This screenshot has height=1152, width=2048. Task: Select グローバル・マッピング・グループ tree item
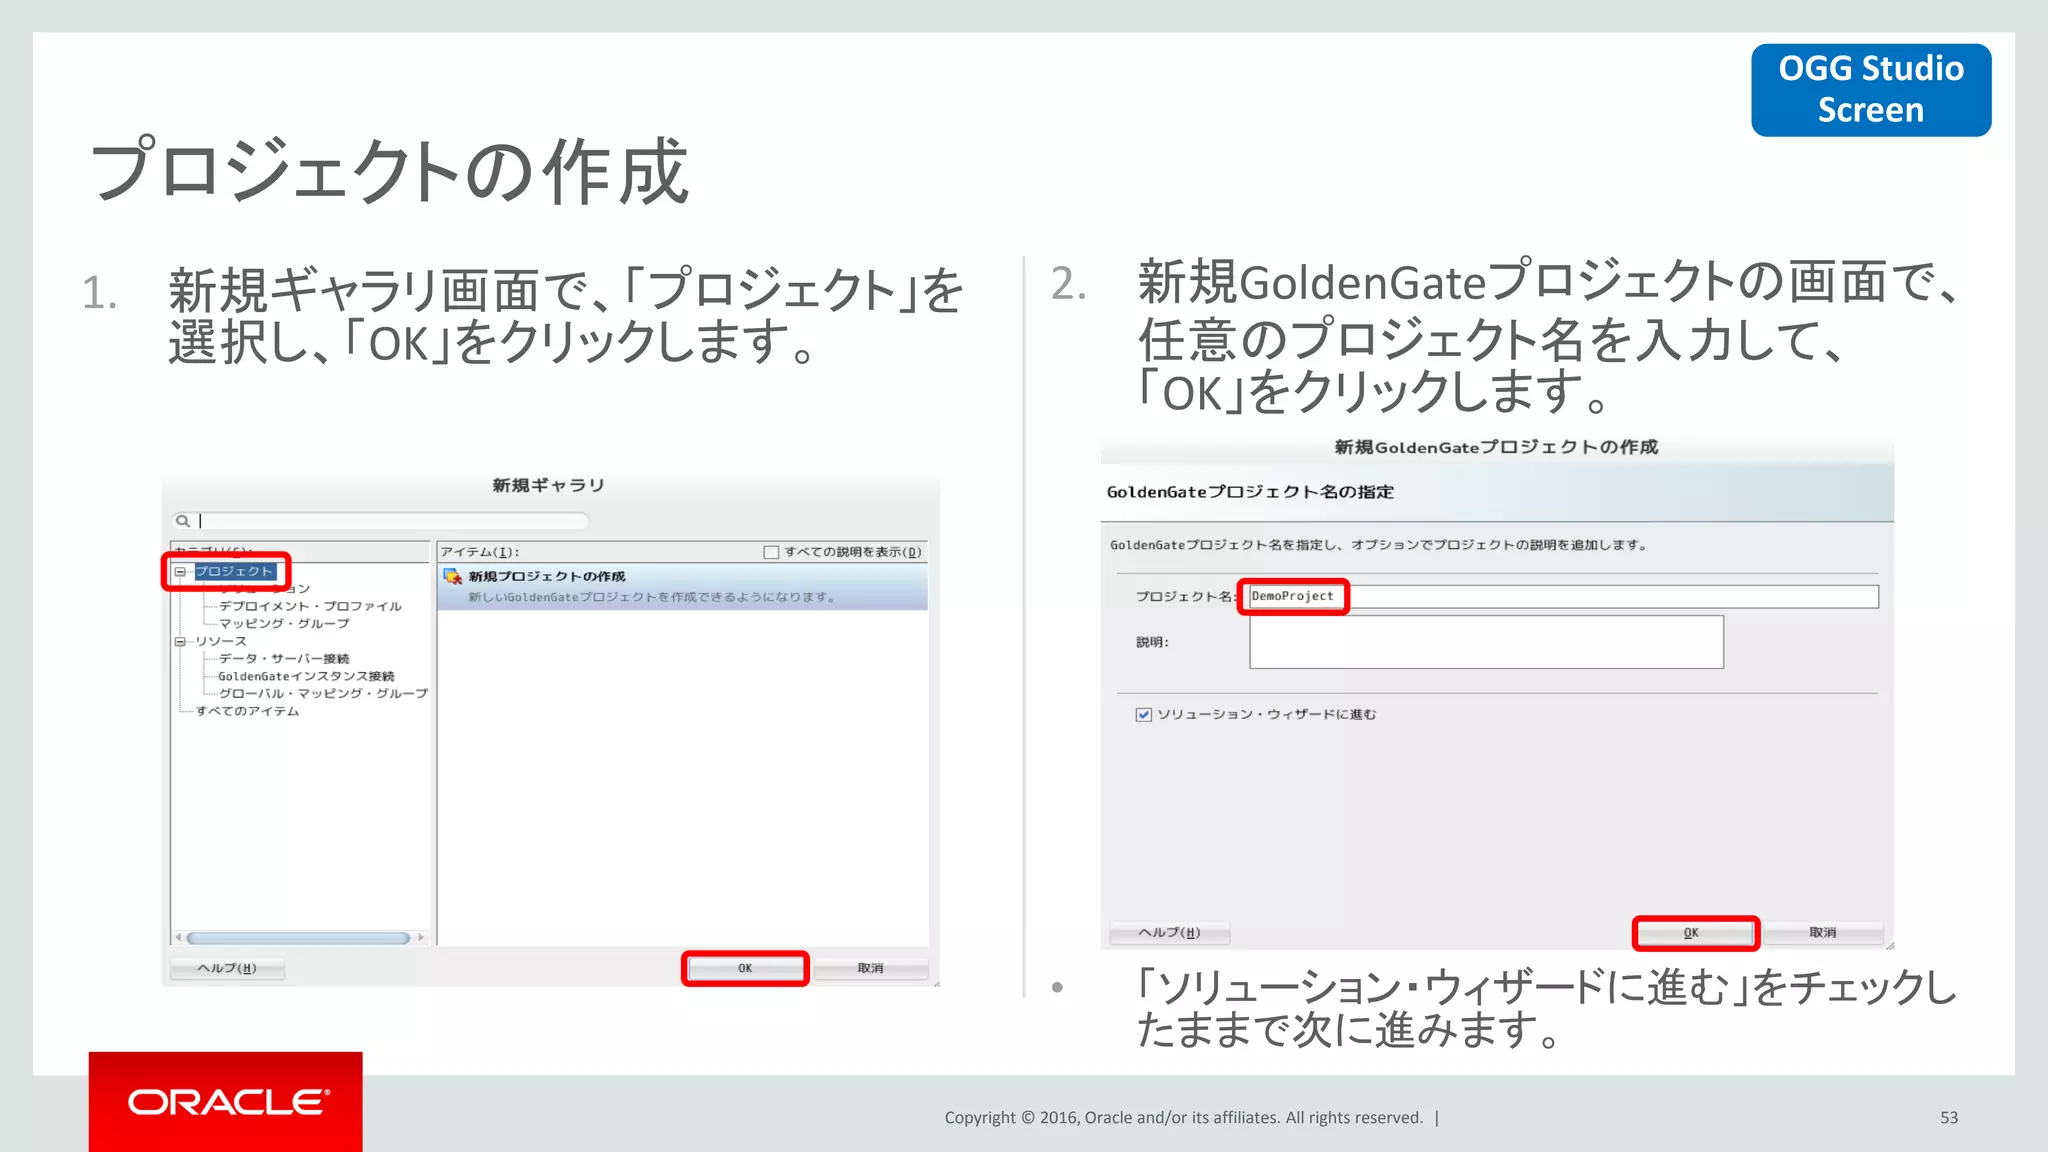point(323,694)
